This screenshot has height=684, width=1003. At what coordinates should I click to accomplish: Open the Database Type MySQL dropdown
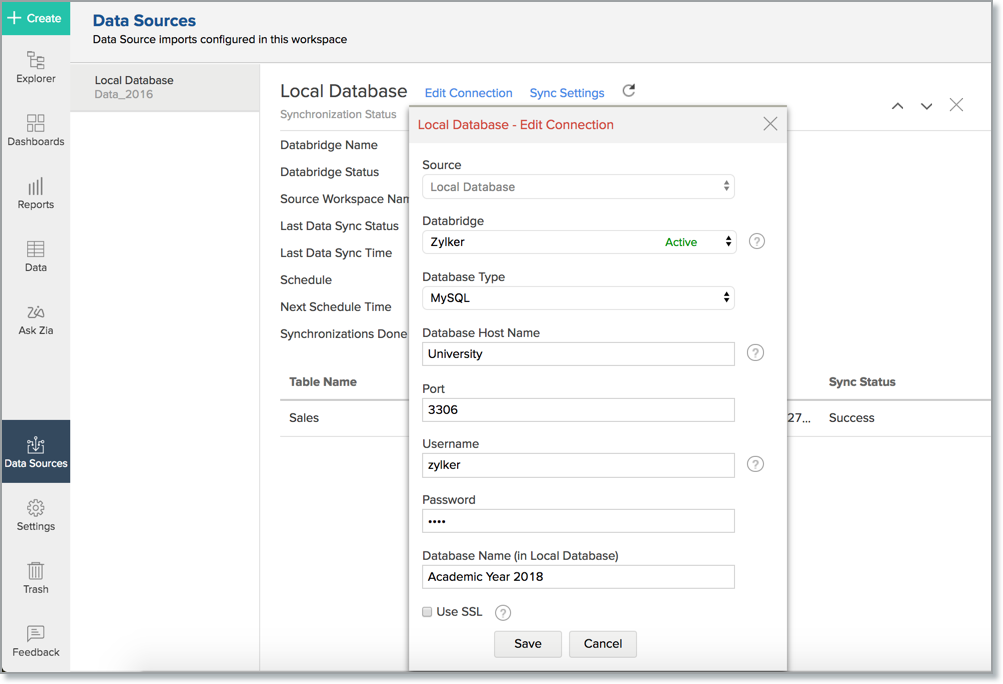pos(578,298)
